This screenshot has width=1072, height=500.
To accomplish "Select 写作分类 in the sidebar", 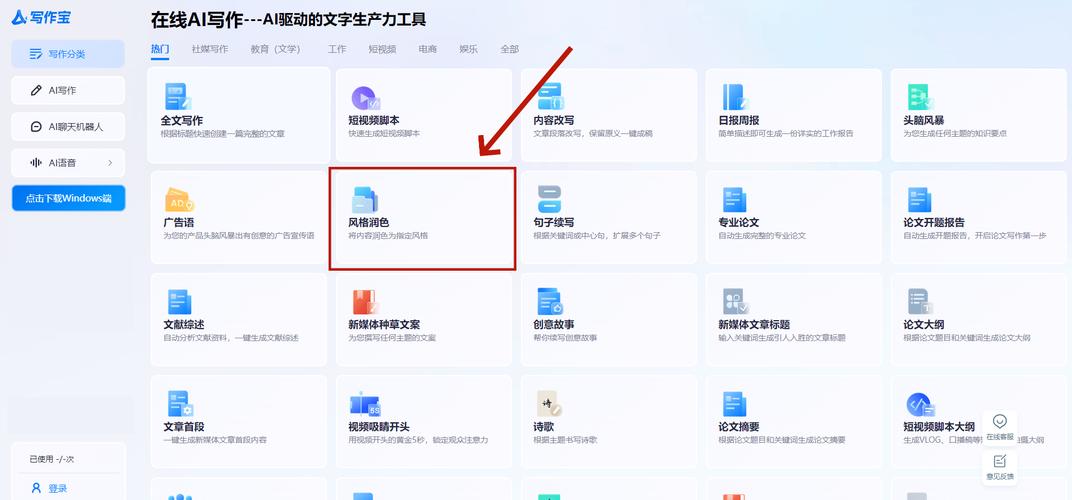I will click(x=68, y=54).
